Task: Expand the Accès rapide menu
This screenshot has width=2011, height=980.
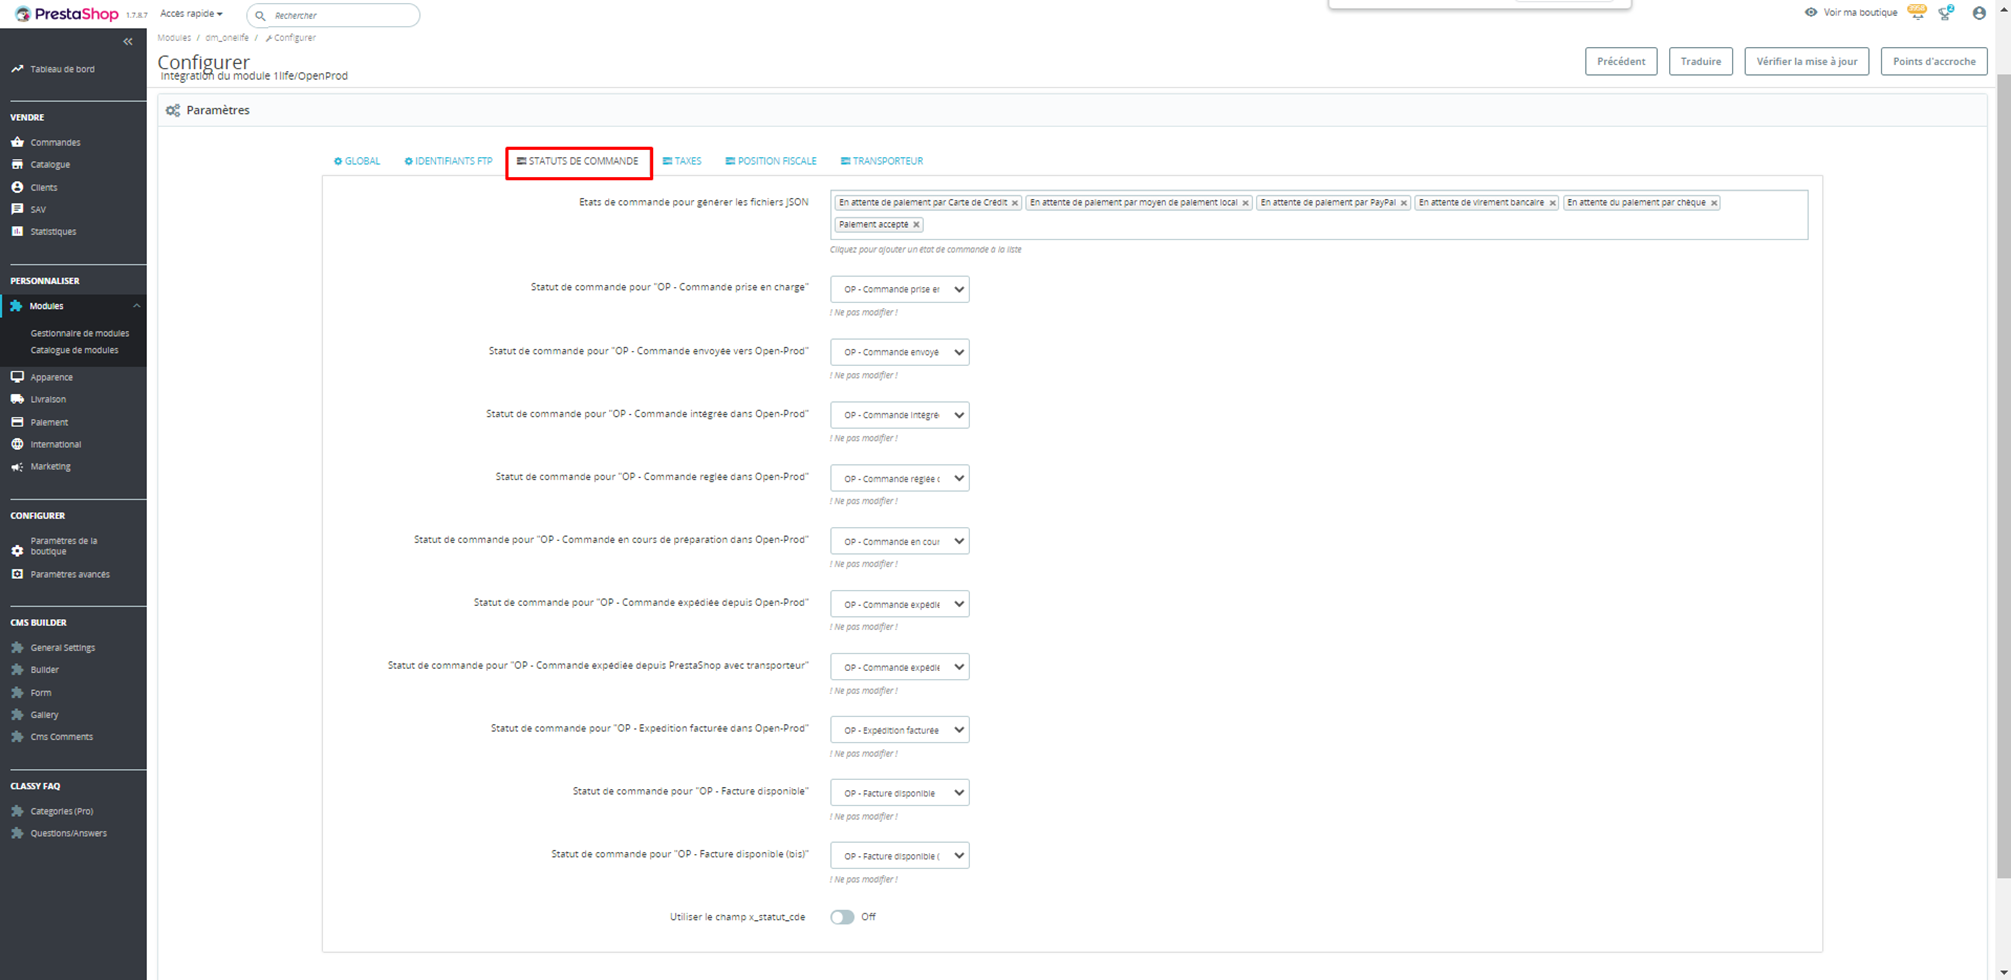Action: tap(191, 14)
